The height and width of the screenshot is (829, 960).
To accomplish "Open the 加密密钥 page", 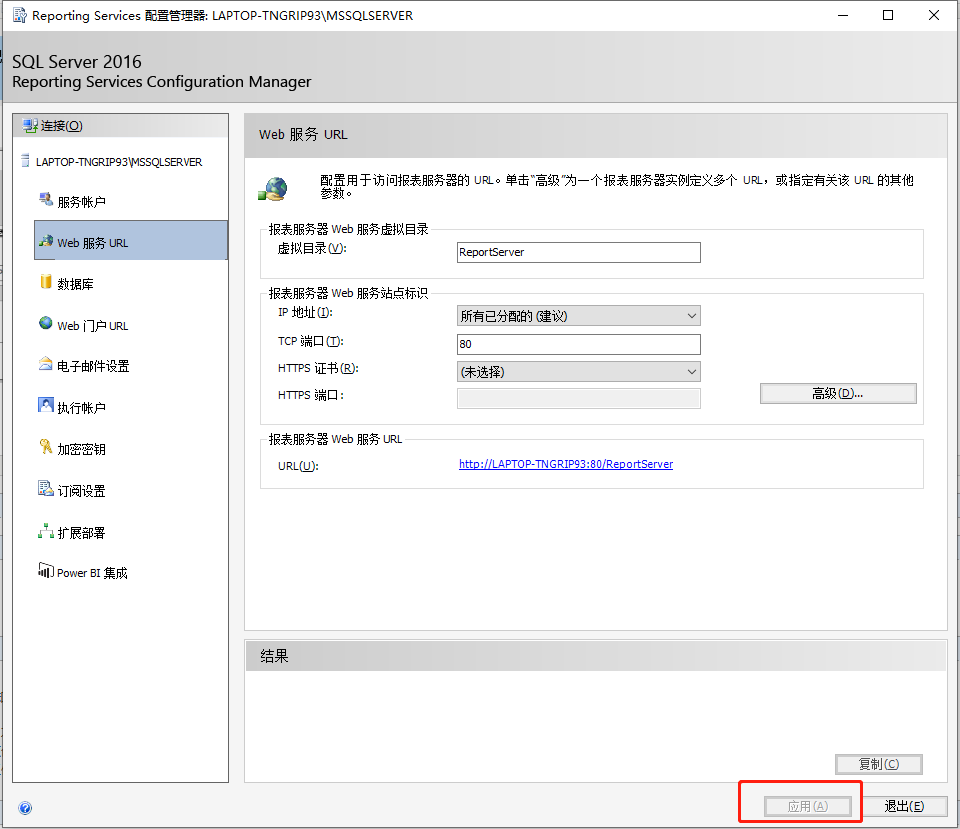I will tap(81, 449).
